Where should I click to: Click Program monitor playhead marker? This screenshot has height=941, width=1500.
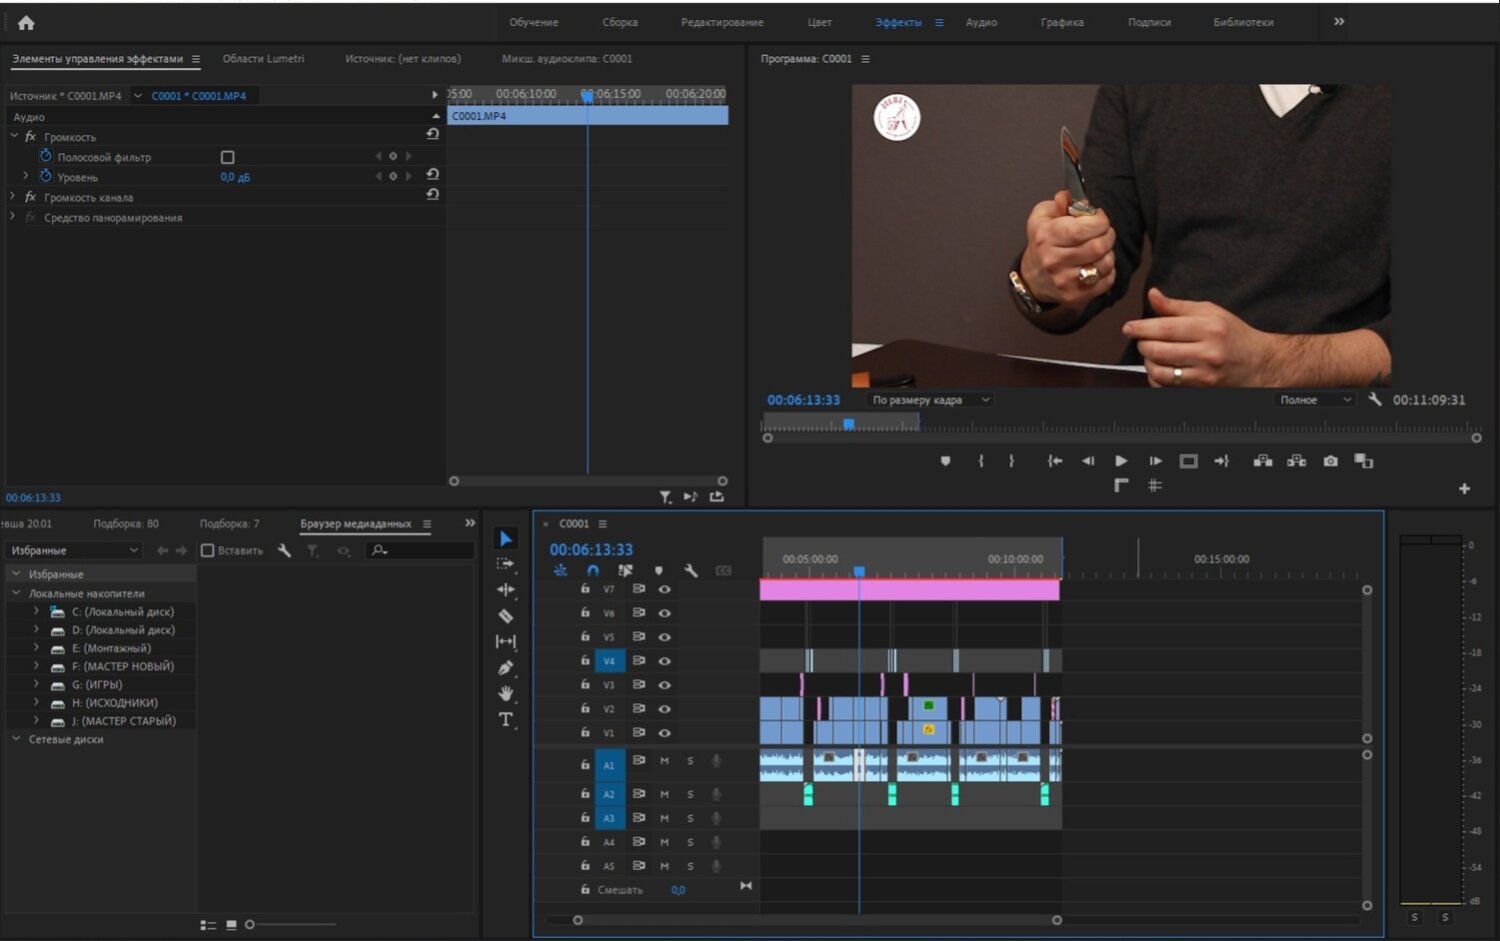848,424
